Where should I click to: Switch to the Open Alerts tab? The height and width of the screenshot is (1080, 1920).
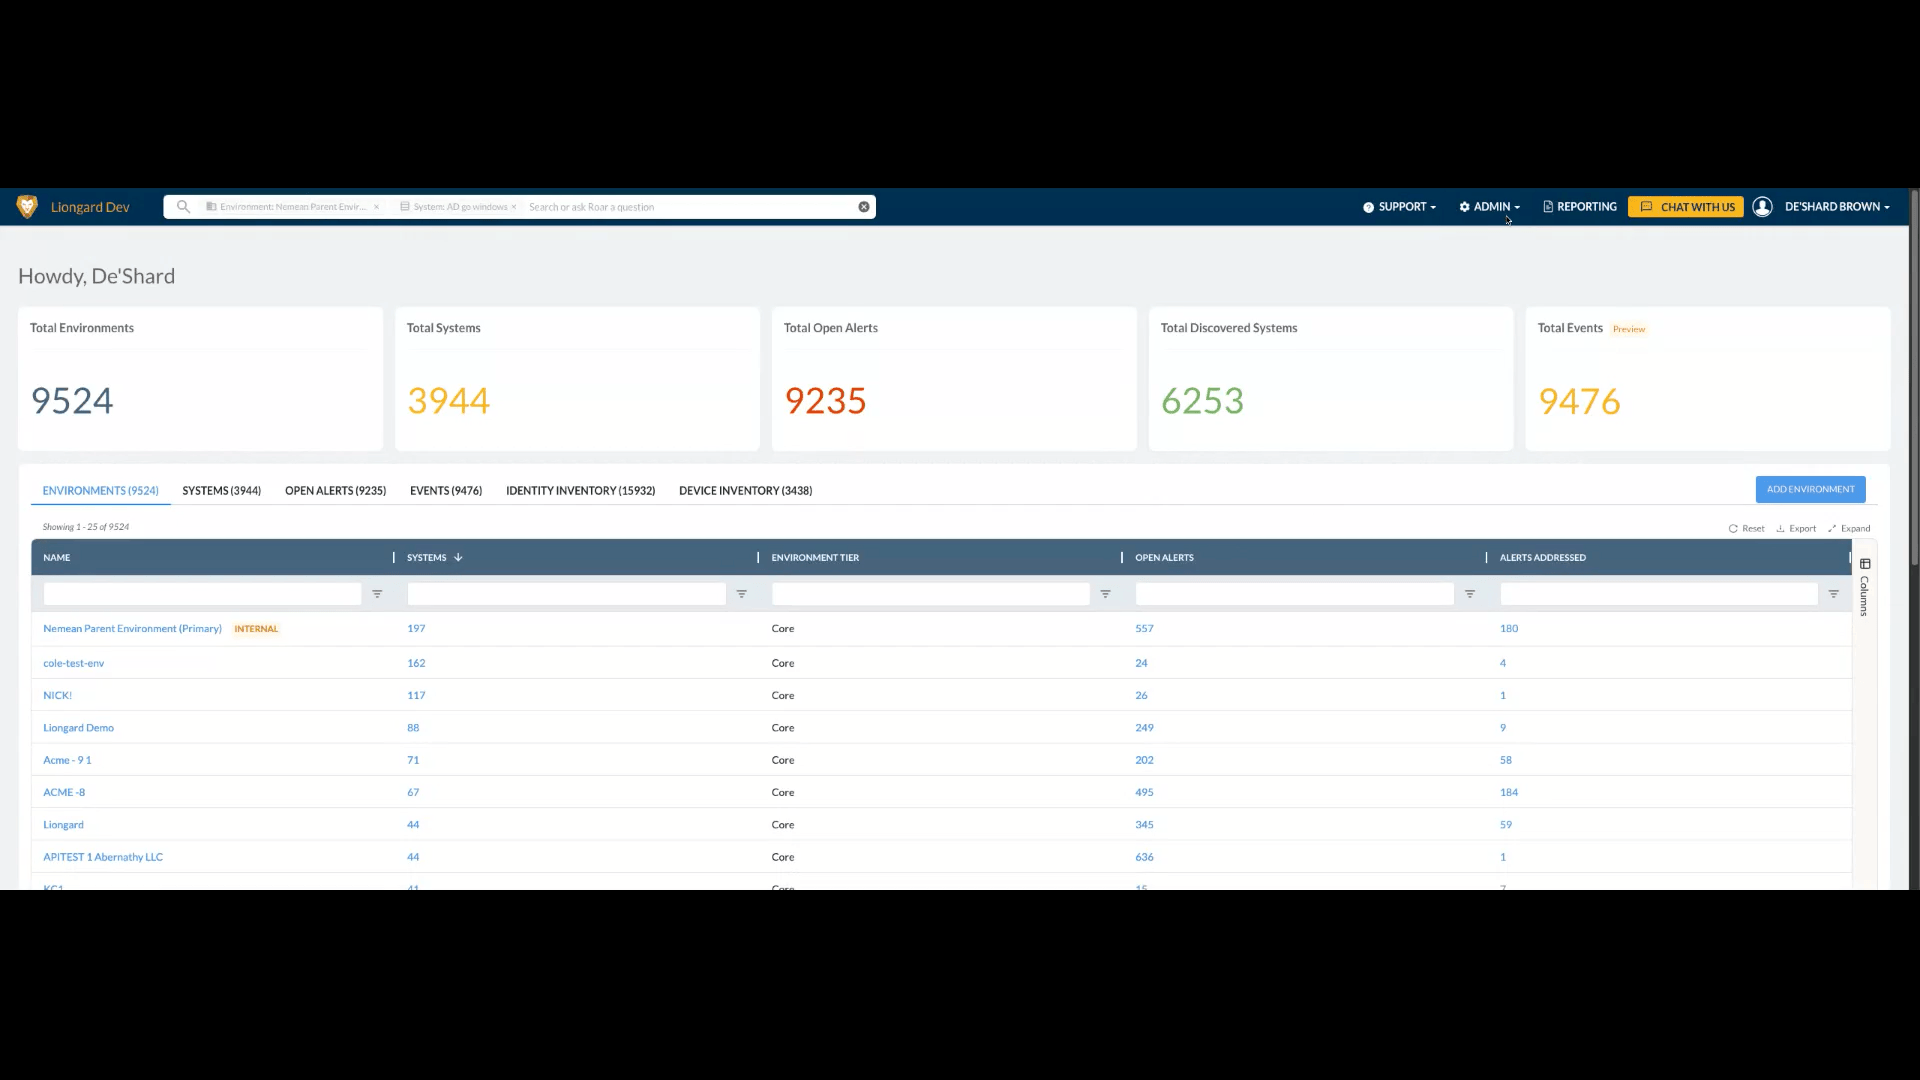coord(335,491)
